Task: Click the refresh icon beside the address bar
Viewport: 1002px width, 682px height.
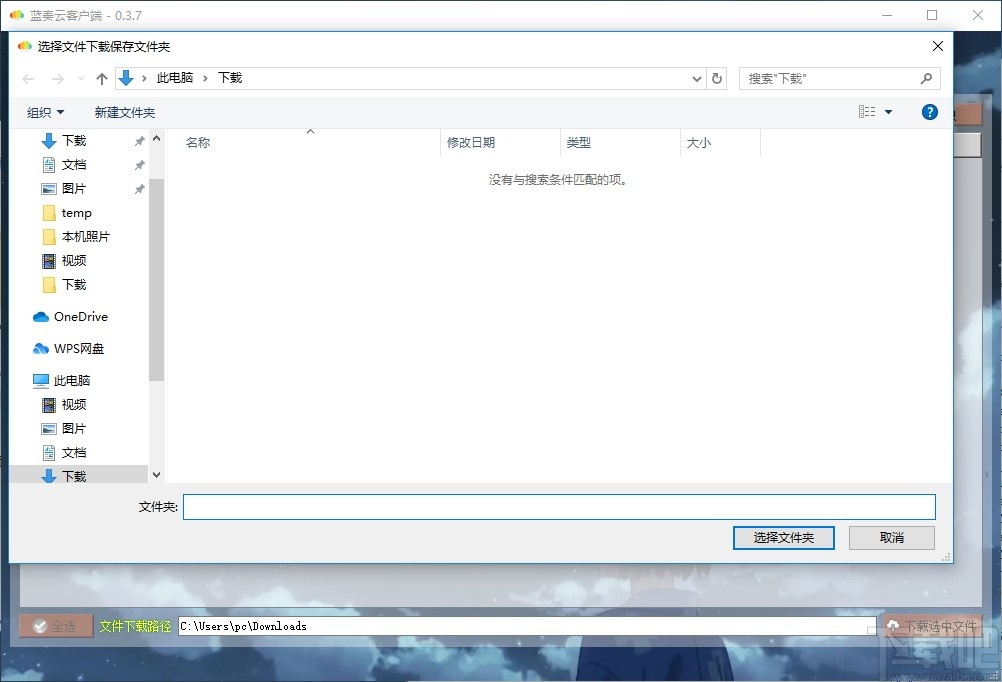Action: coord(716,78)
